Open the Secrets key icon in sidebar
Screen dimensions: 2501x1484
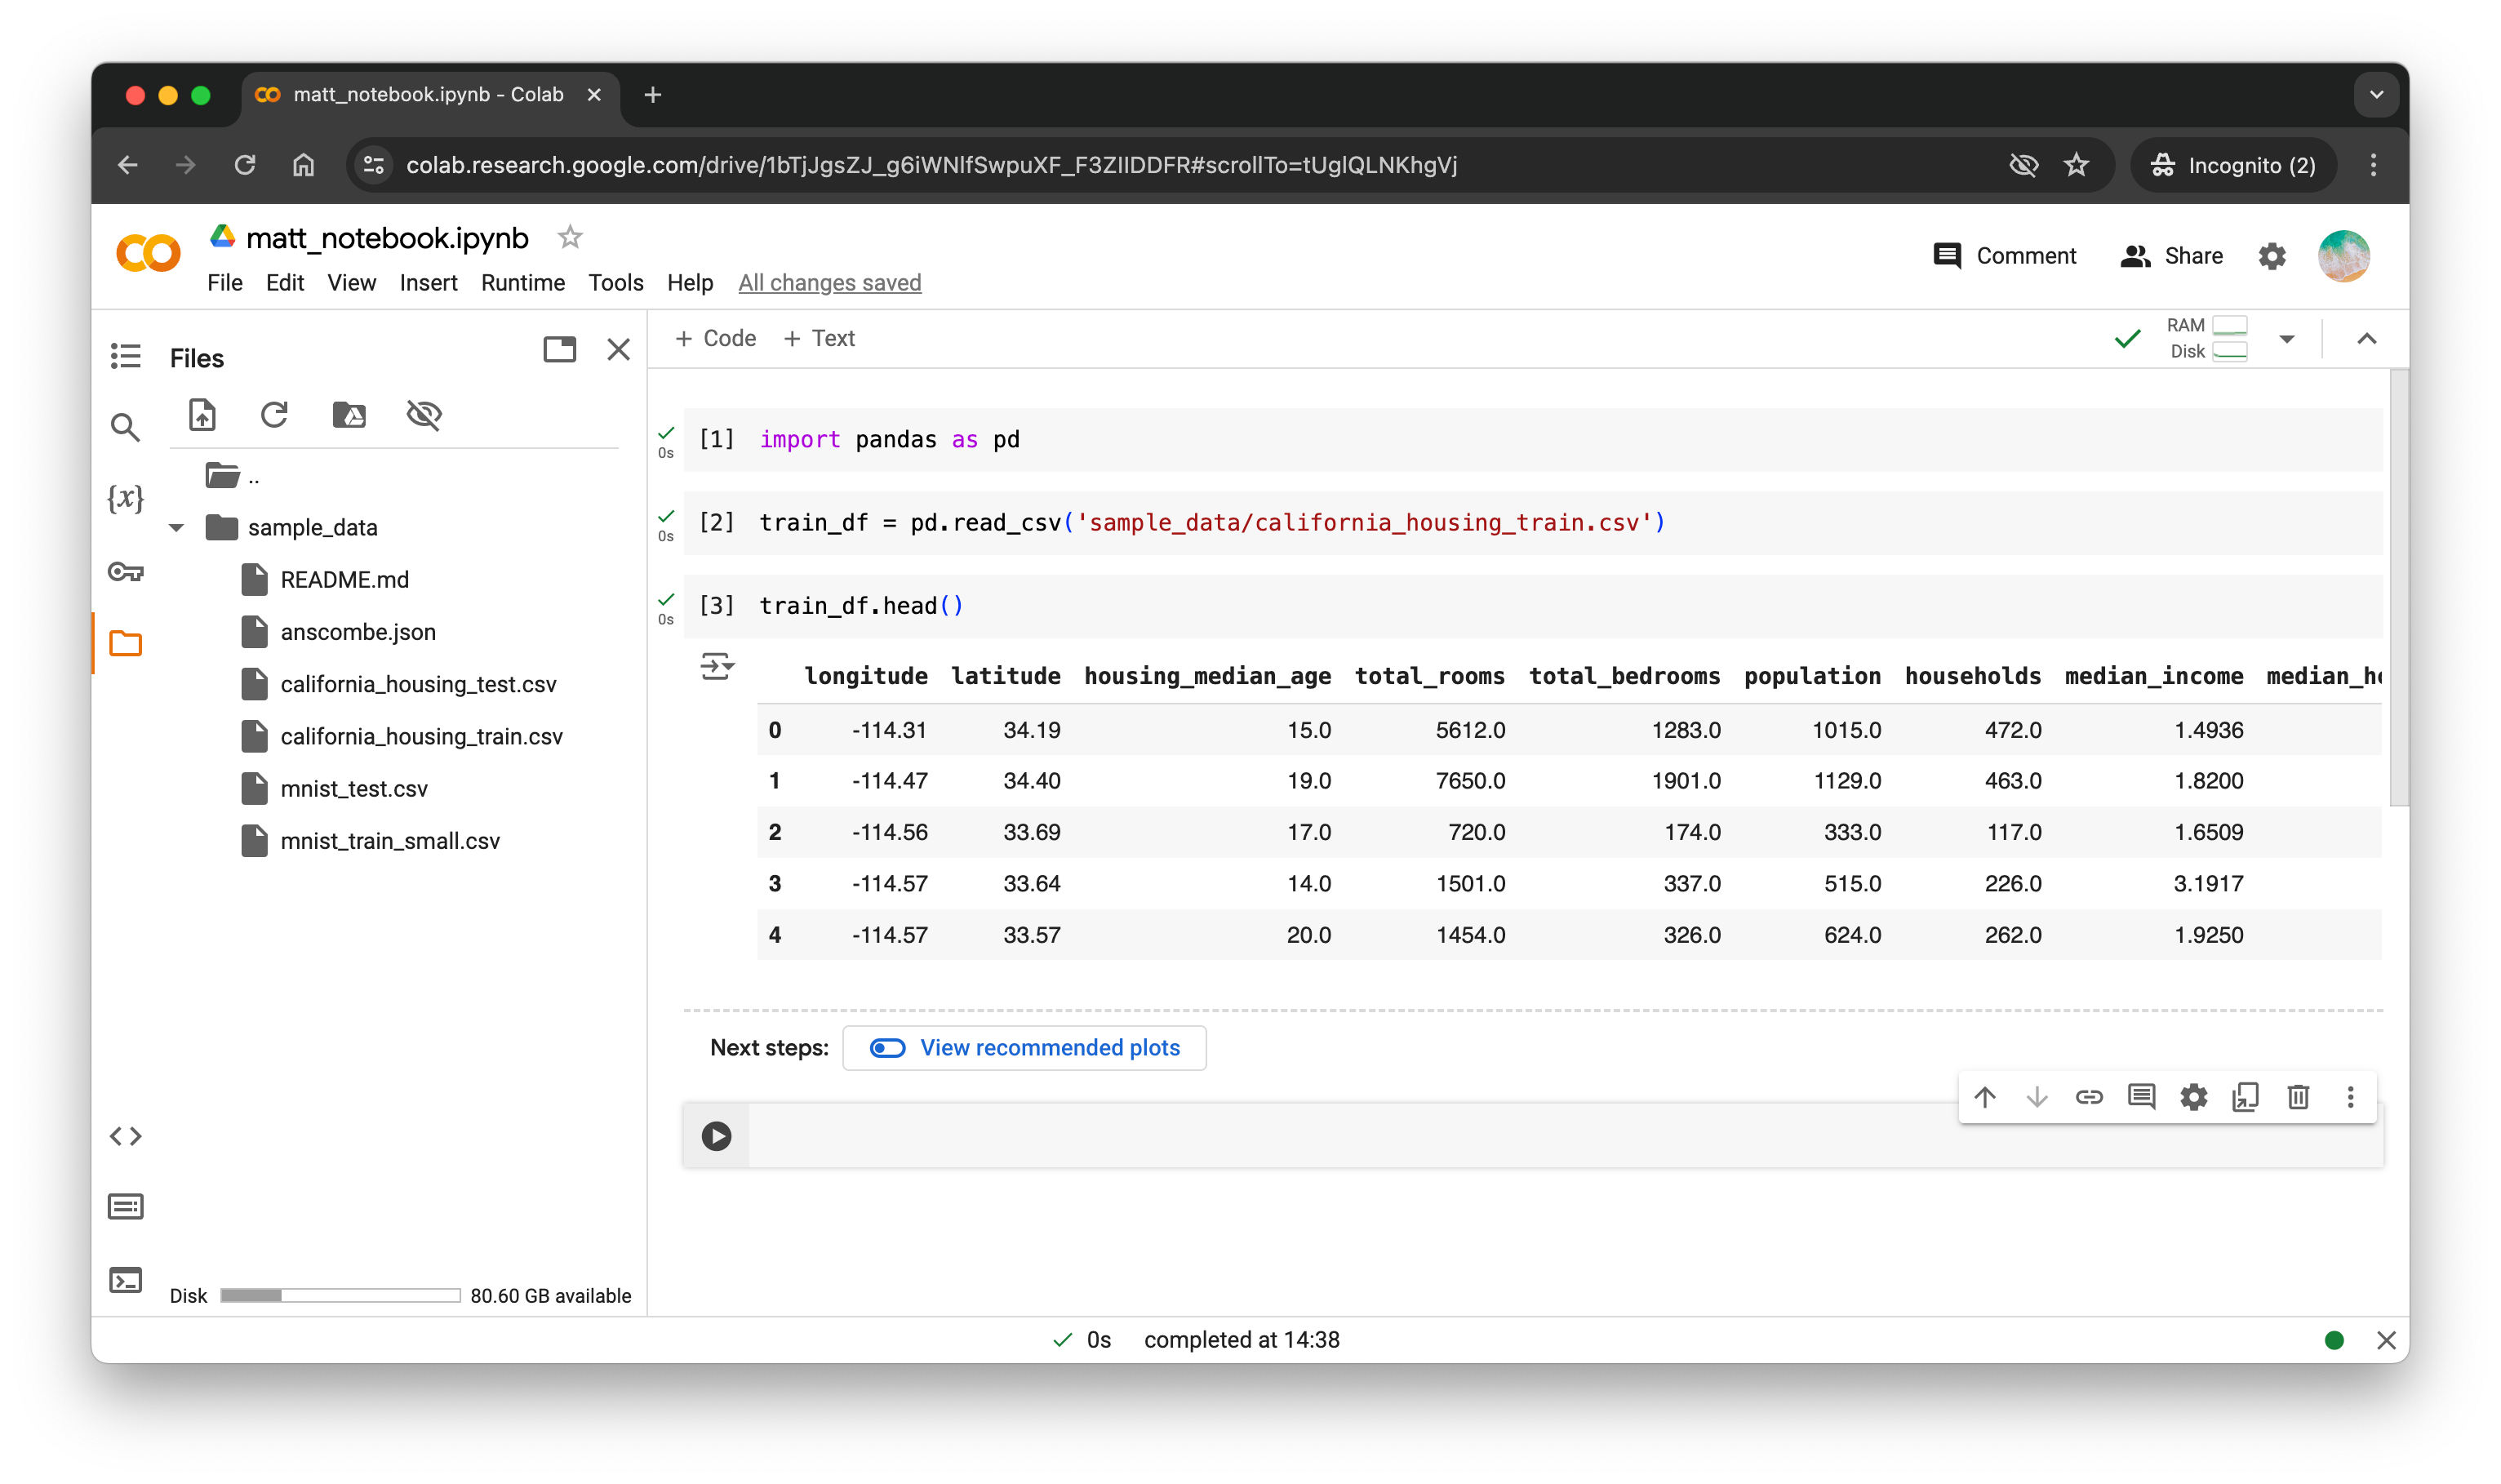click(x=126, y=572)
